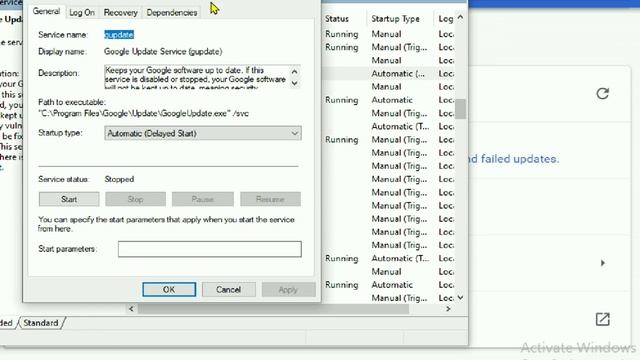Open the Dependencies tab
This screenshot has height=360, width=640.
coord(171,13)
